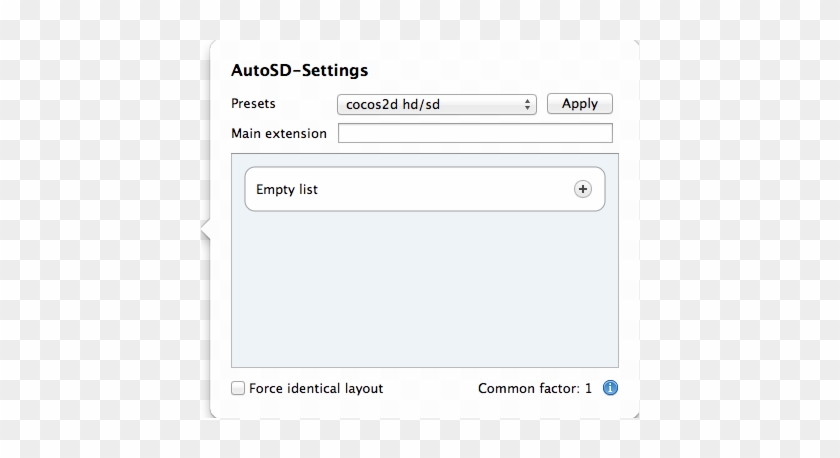Viewport: 840px width, 458px height.
Task: Click the 'Force identical layout' label text
Action: (x=316, y=388)
